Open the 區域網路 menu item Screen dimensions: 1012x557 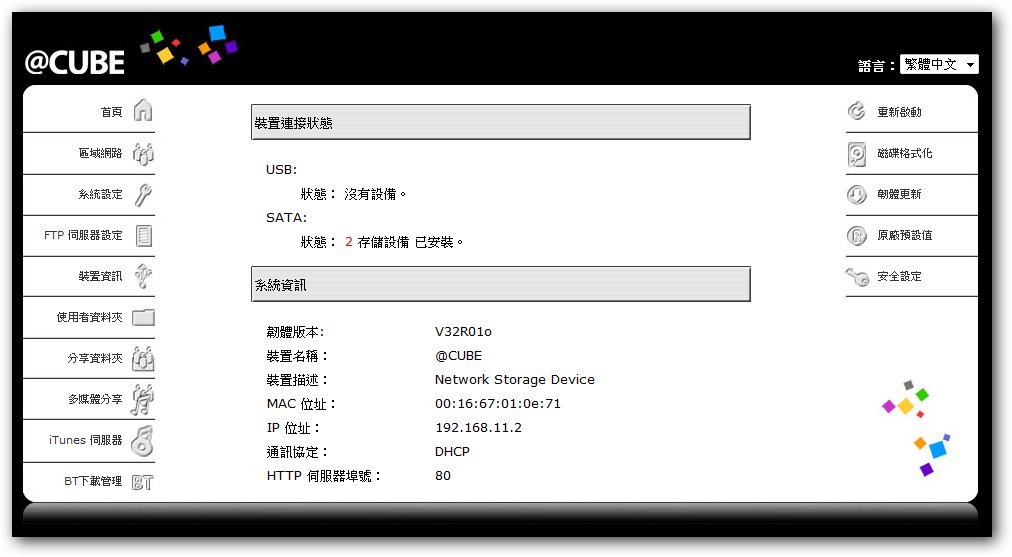click(x=100, y=153)
